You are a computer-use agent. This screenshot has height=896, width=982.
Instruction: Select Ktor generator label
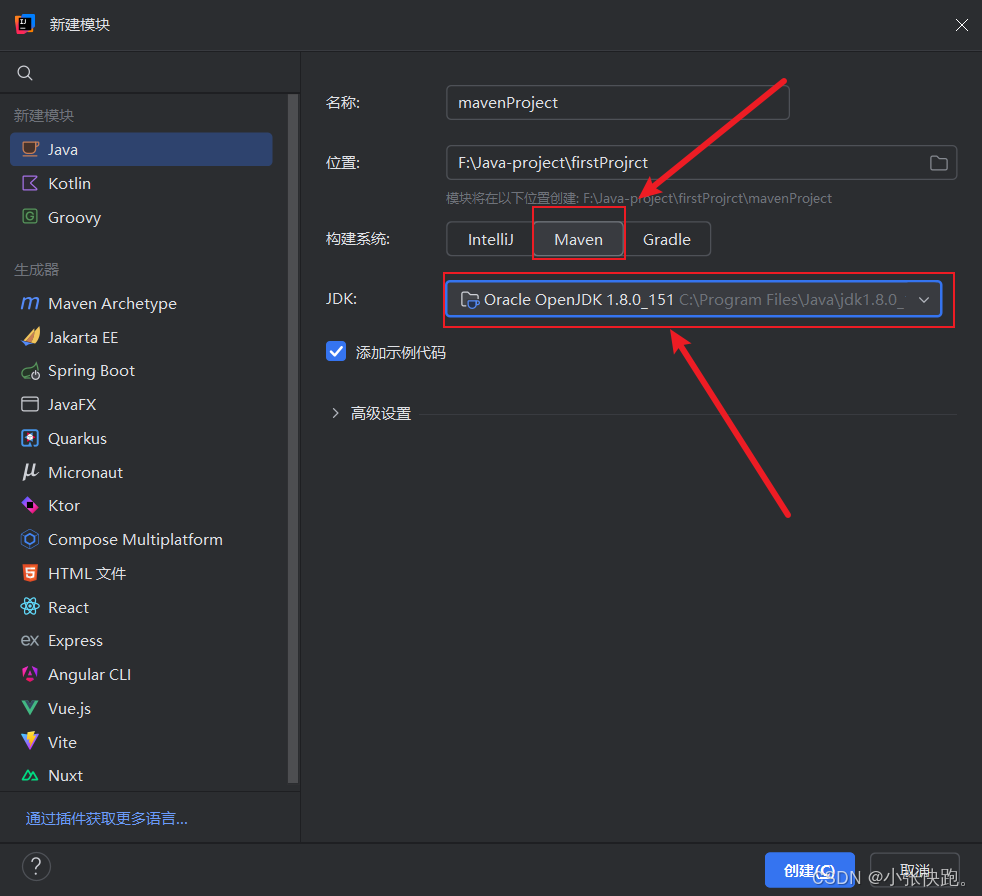click(64, 505)
